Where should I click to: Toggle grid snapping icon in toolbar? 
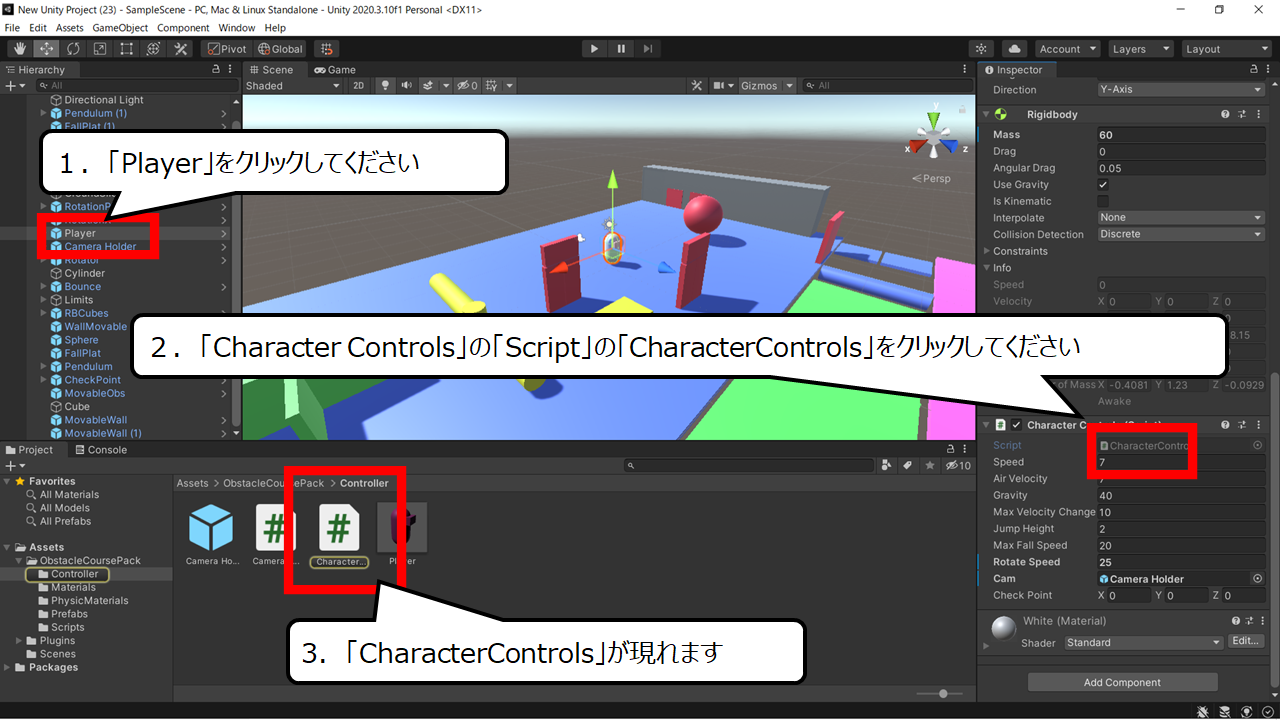coord(327,48)
